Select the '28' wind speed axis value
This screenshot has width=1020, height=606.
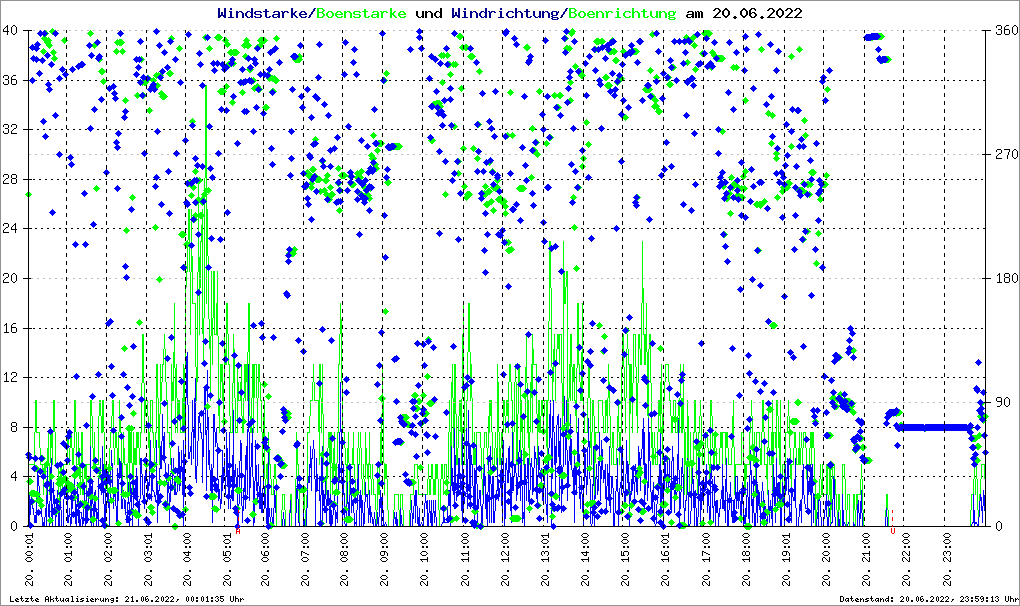[x=10, y=179]
